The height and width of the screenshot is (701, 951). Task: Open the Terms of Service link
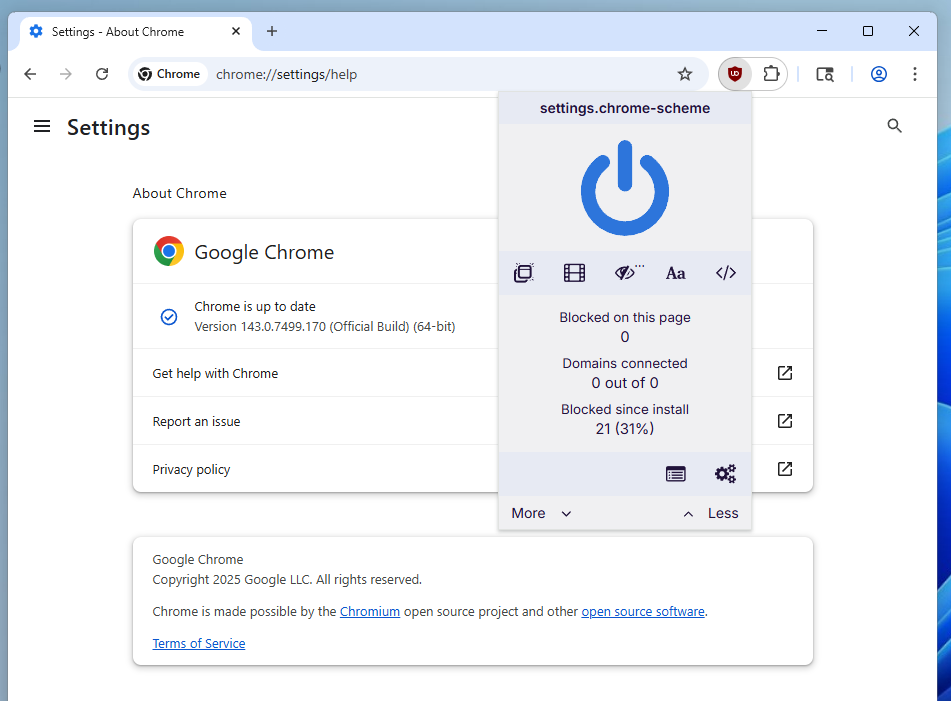198,643
